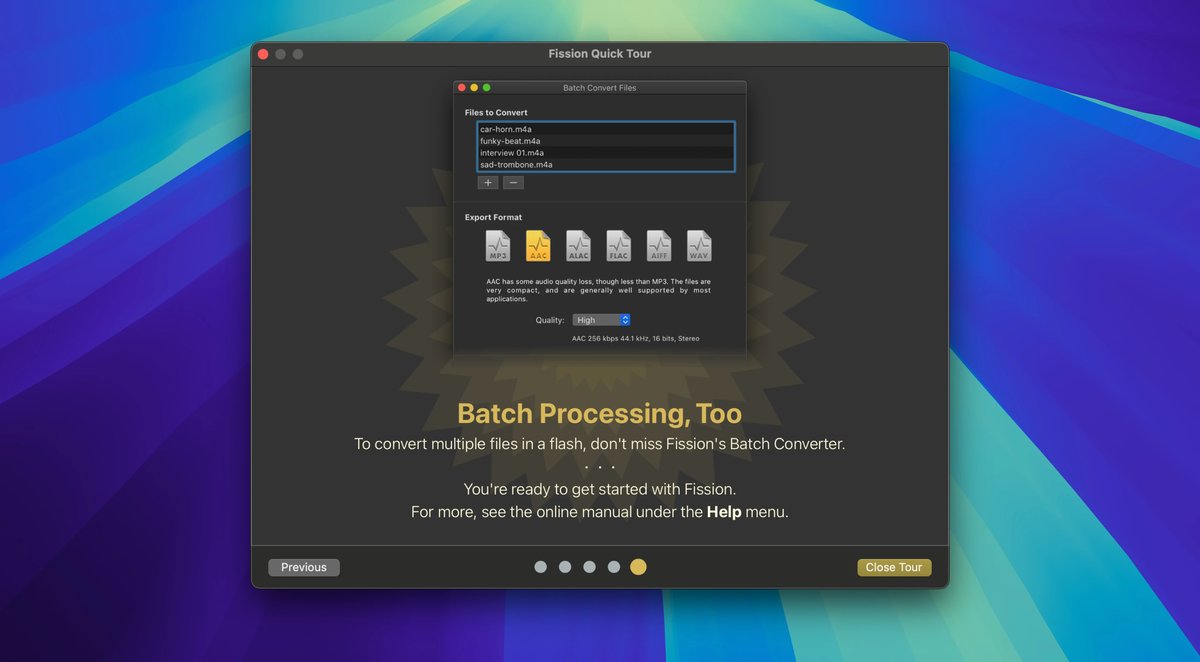Select the MP3 export format icon

(498, 246)
